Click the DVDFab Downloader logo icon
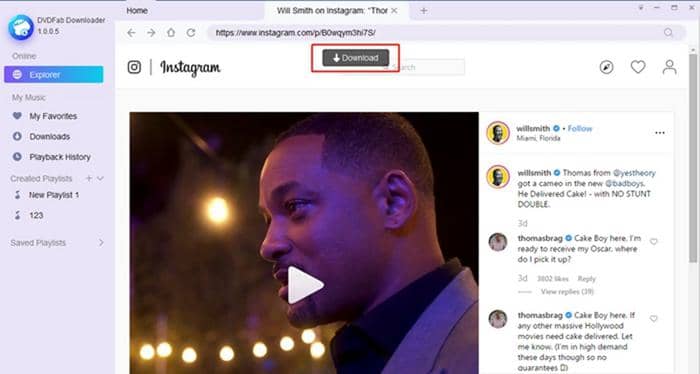700x374 pixels. 21,27
